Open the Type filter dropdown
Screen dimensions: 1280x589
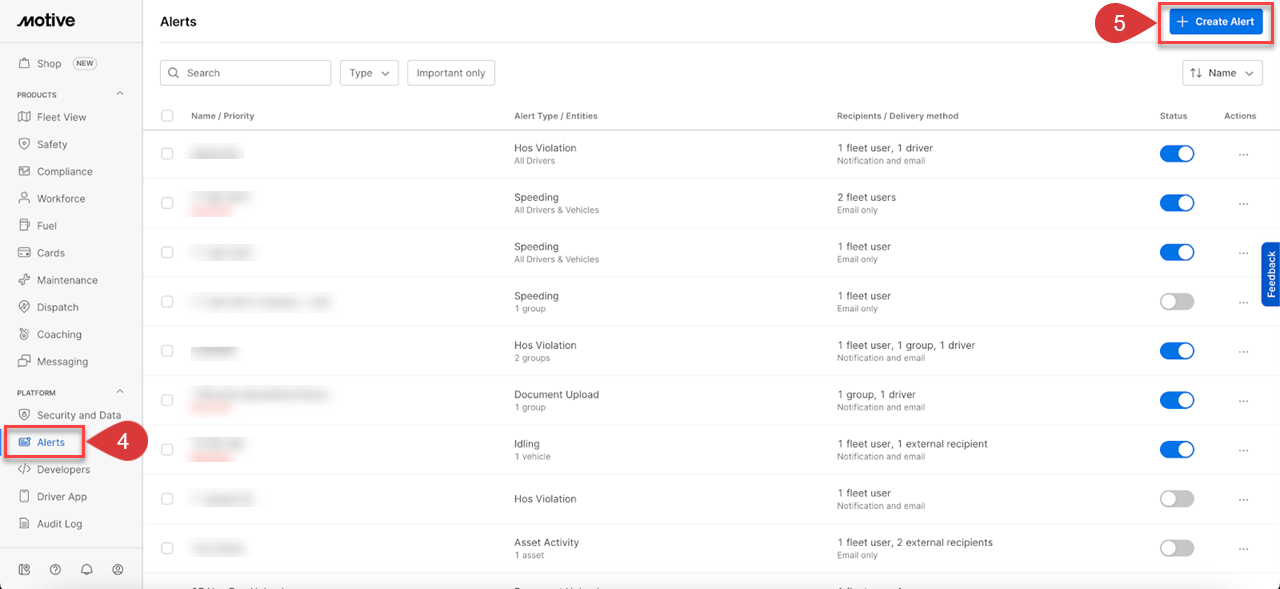[x=369, y=73]
